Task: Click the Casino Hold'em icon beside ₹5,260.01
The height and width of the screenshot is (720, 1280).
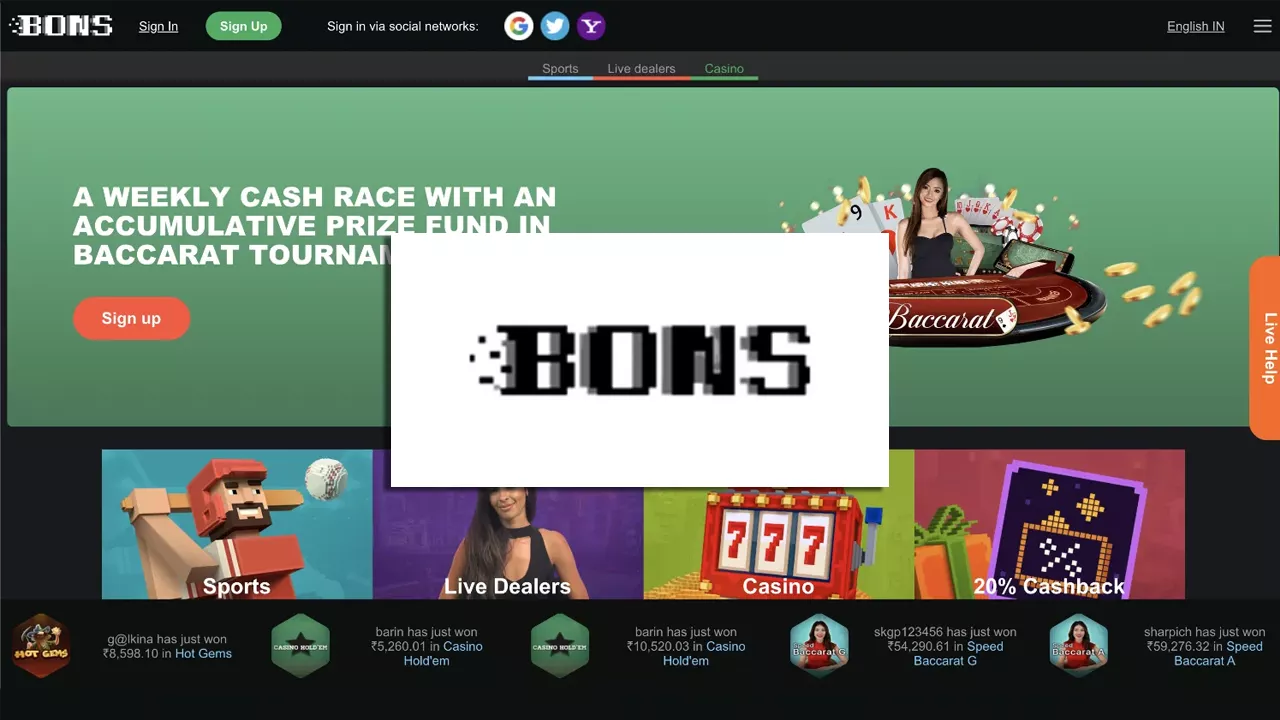Action: [301, 646]
